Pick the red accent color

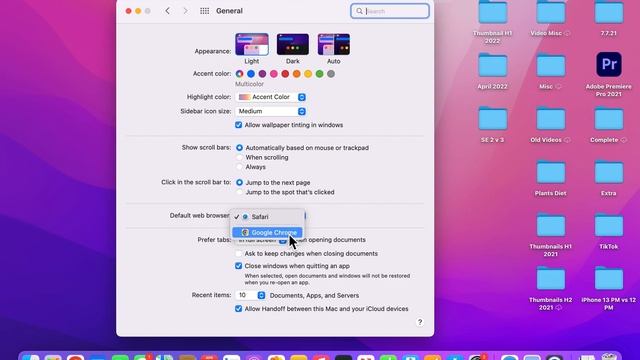pyautogui.click(x=285, y=74)
